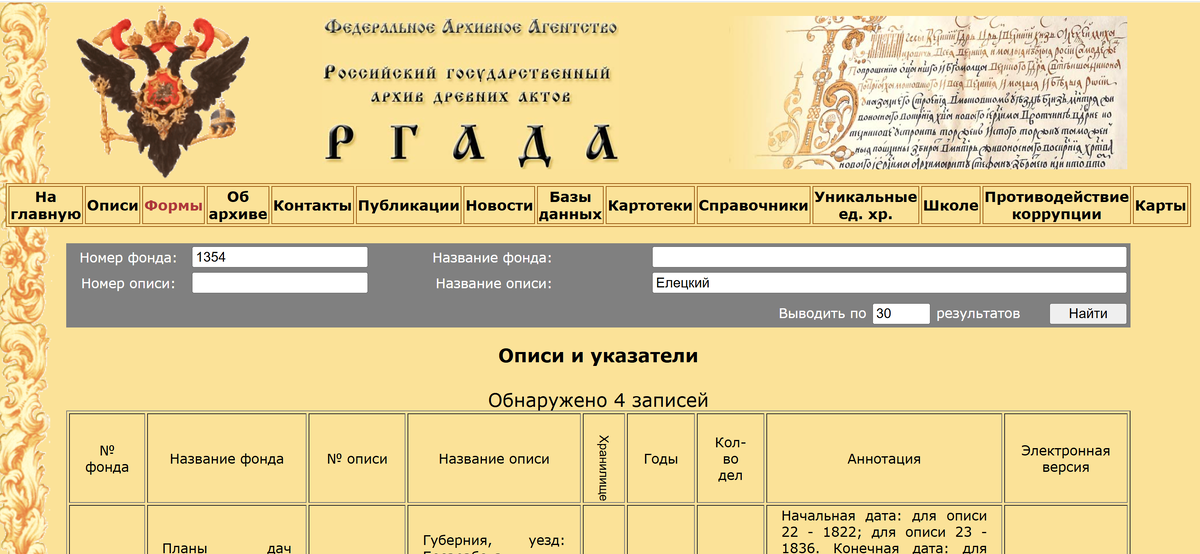Screen dimensions: 1200x554
Task: Open the Школе menu item
Action: pyautogui.click(x=950, y=205)
